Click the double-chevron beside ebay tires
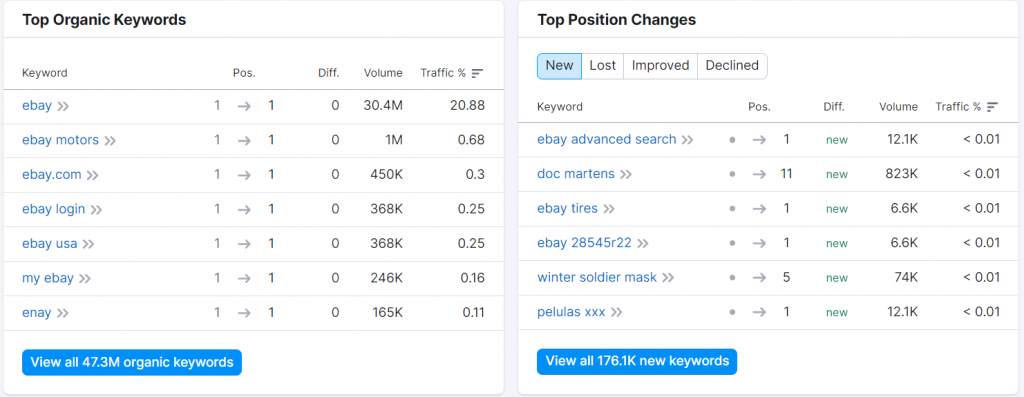Image resolution: width=1024 pixels, height=397 pixels. (x=609, y=209)
